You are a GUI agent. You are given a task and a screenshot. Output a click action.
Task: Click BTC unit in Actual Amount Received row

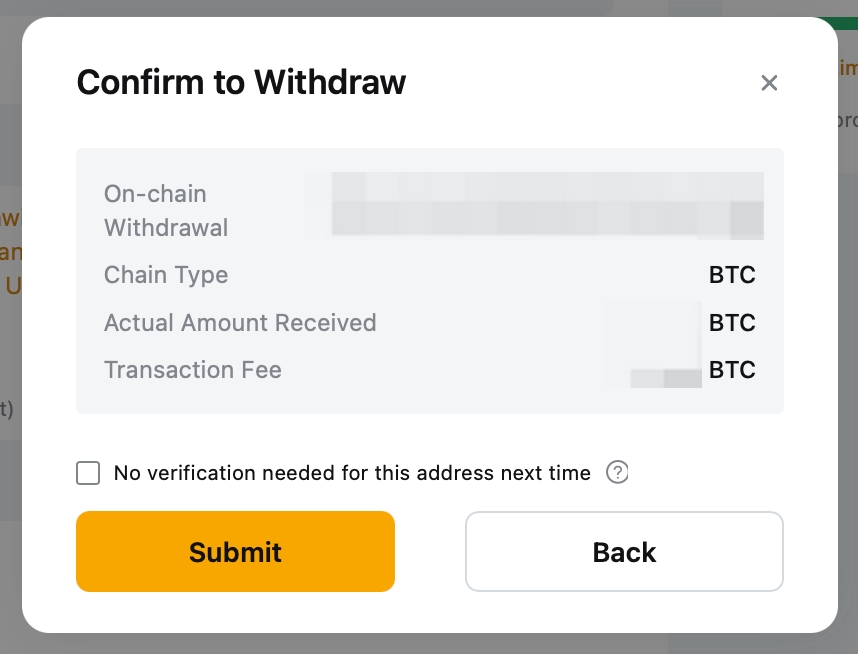point(732,323)
